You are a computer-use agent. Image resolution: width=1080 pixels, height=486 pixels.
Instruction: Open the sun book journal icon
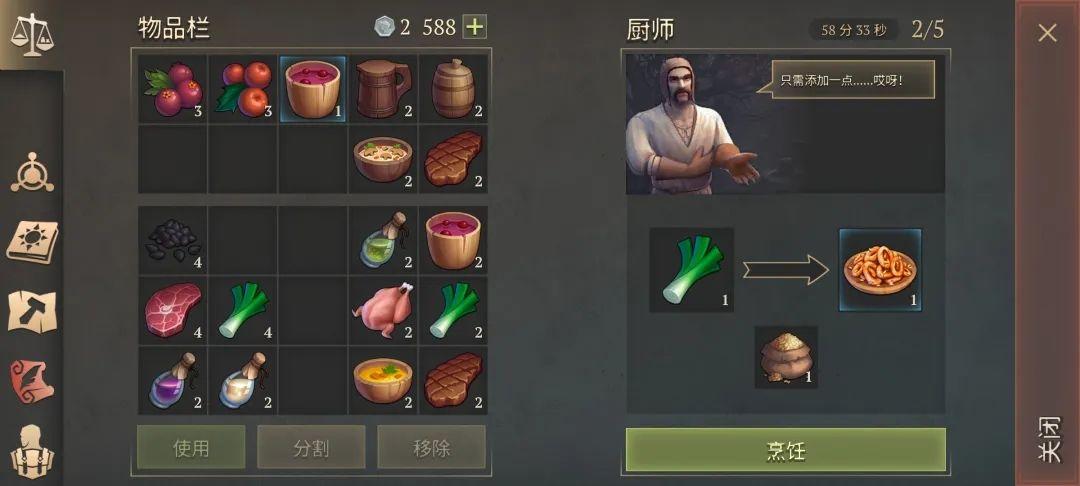(32, 243)
